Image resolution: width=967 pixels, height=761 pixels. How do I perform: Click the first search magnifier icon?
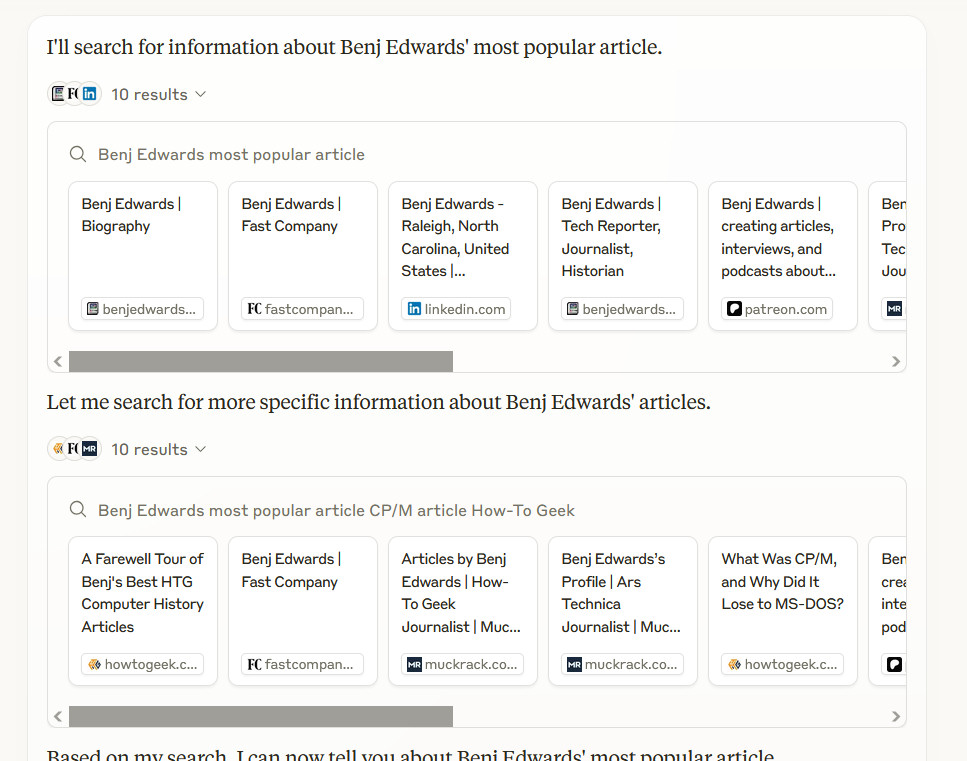coord(77,154)
